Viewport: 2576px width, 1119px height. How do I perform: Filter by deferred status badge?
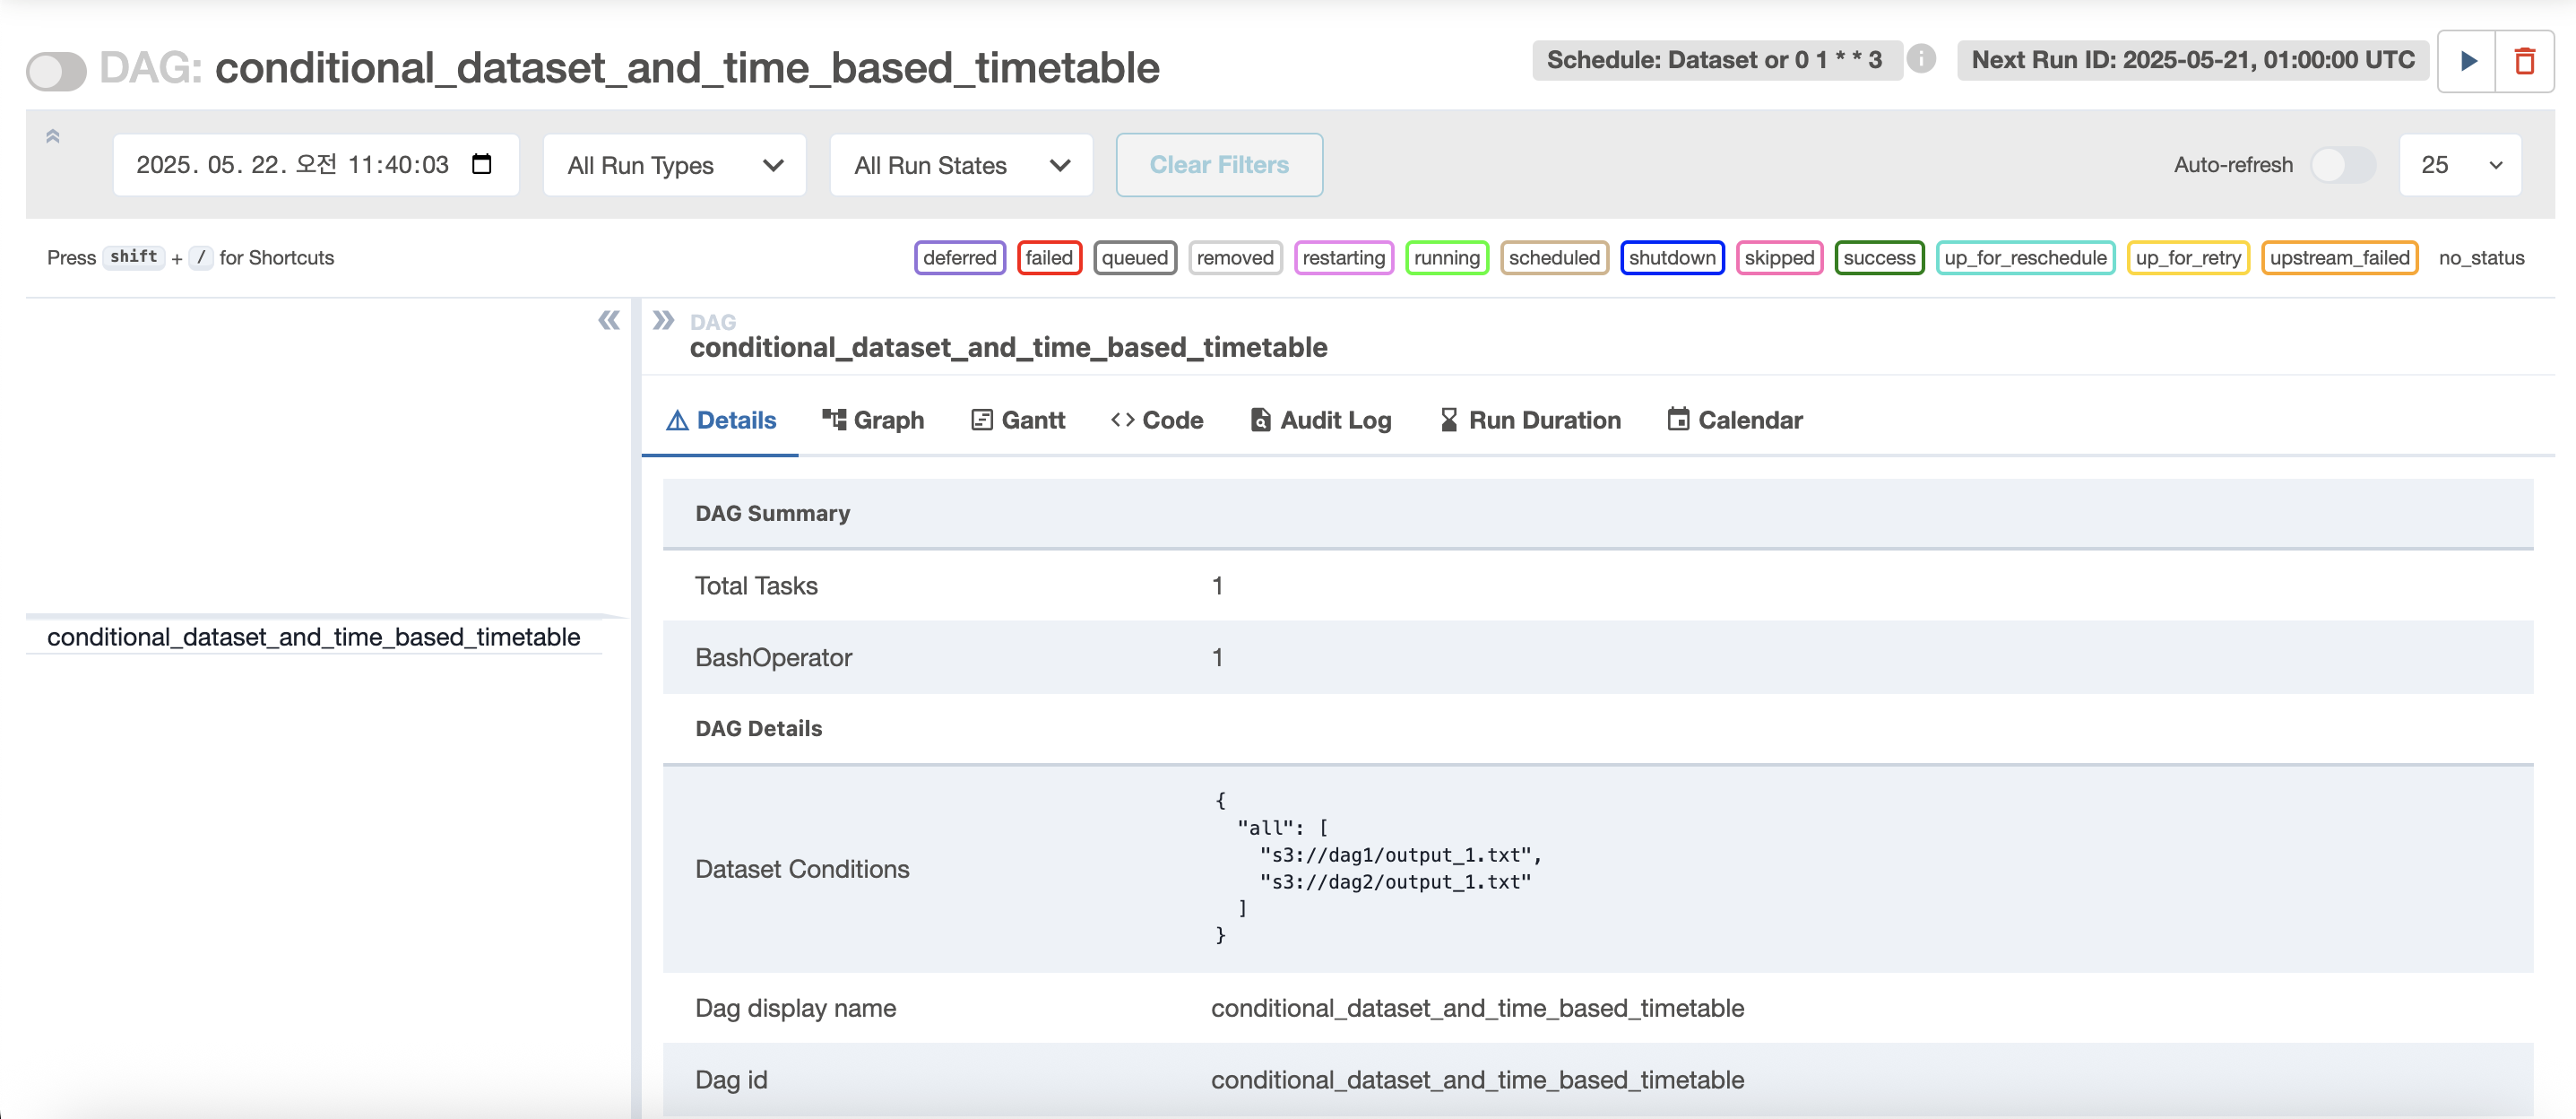click(959, 258)
